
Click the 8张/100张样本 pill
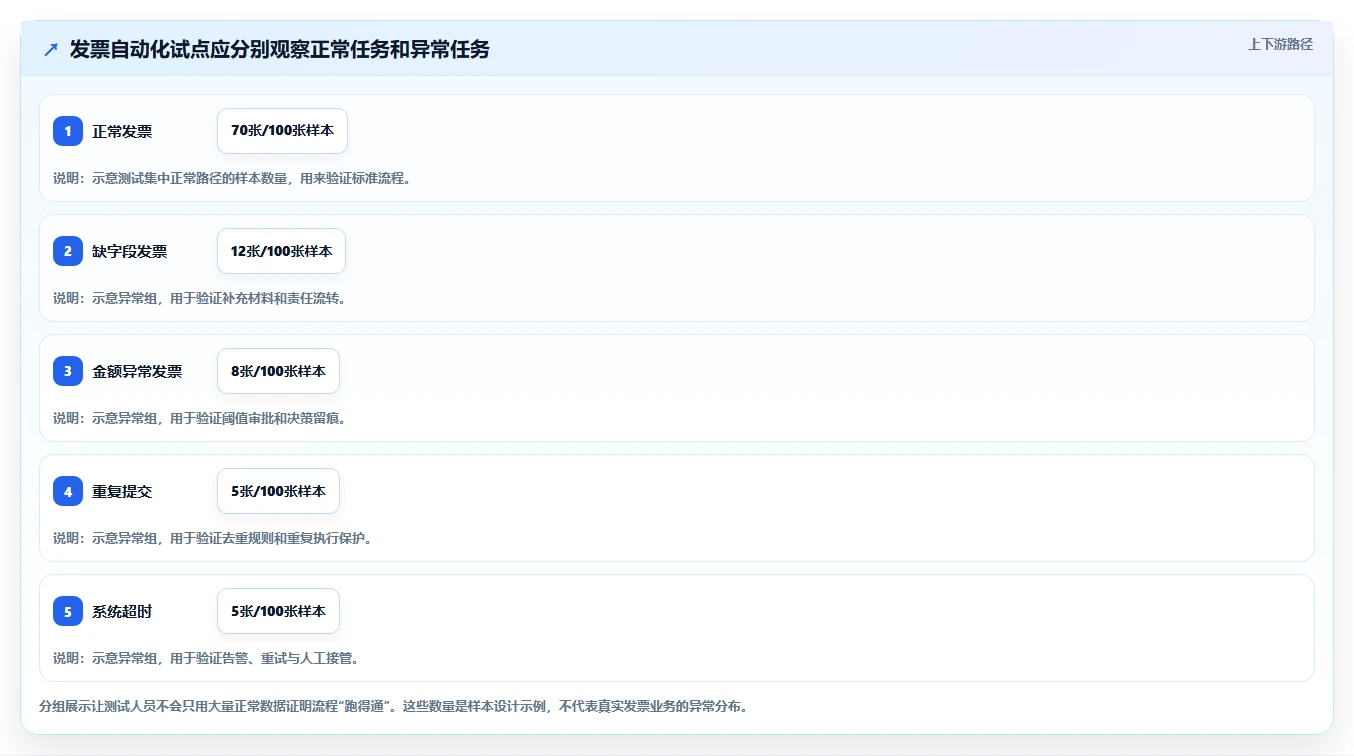click(278, 371)
